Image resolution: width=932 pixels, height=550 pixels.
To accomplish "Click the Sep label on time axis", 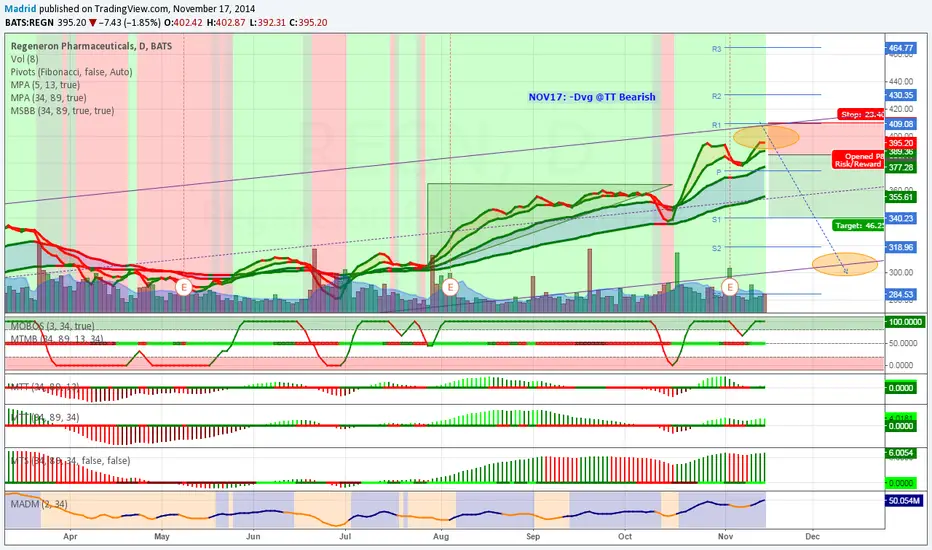I will coord(533,536).
